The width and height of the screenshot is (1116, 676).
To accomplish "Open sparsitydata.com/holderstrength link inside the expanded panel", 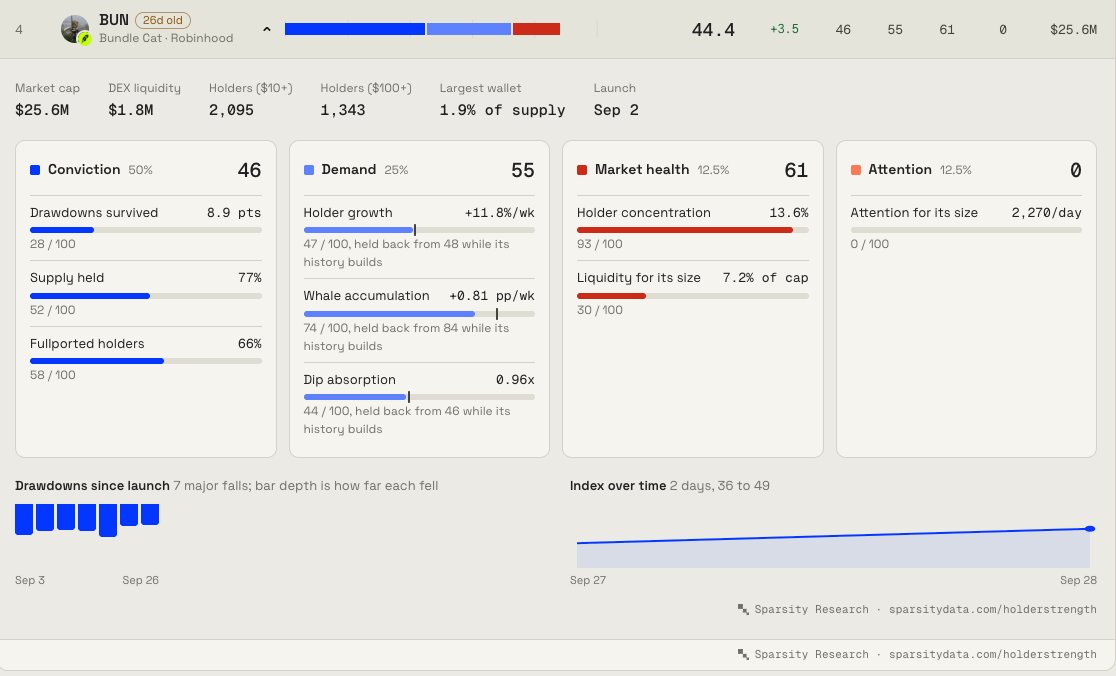I will pyautogui.click(x=992, y=610).
